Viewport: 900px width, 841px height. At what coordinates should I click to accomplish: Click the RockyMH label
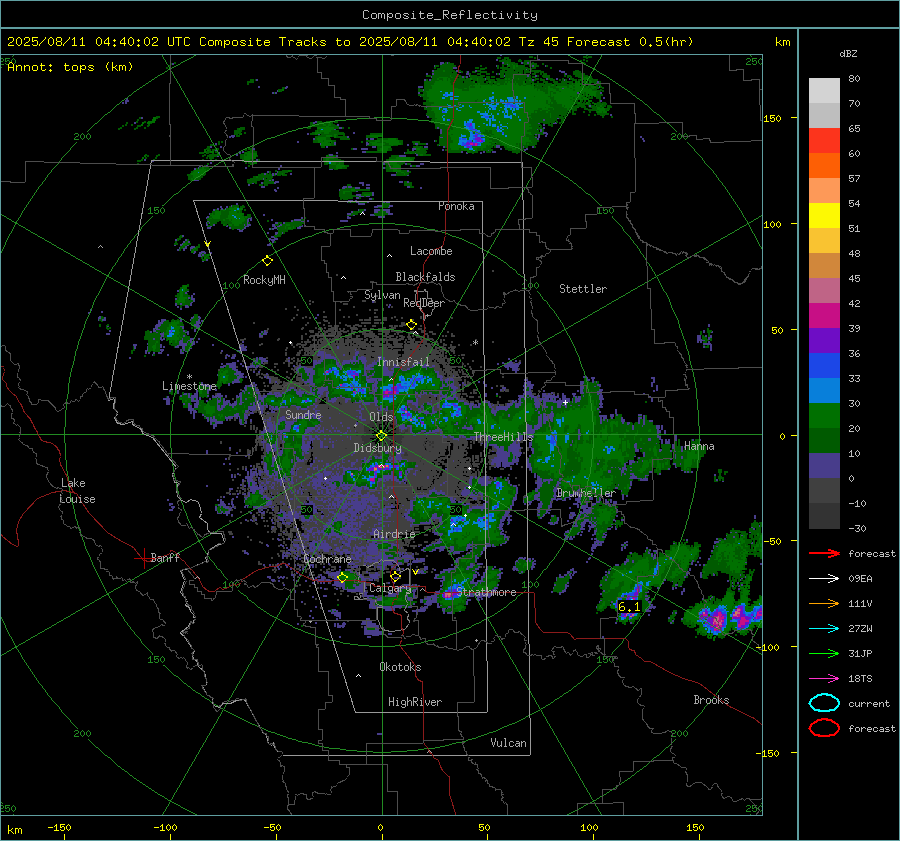(264, 280)
